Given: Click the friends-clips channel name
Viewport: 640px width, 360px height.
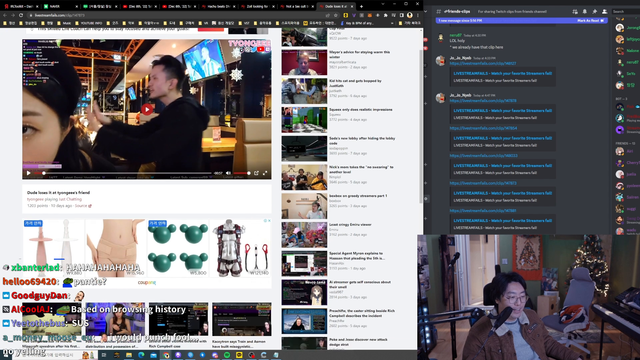Looking at the screenshot, I should (x=457, y=11).
